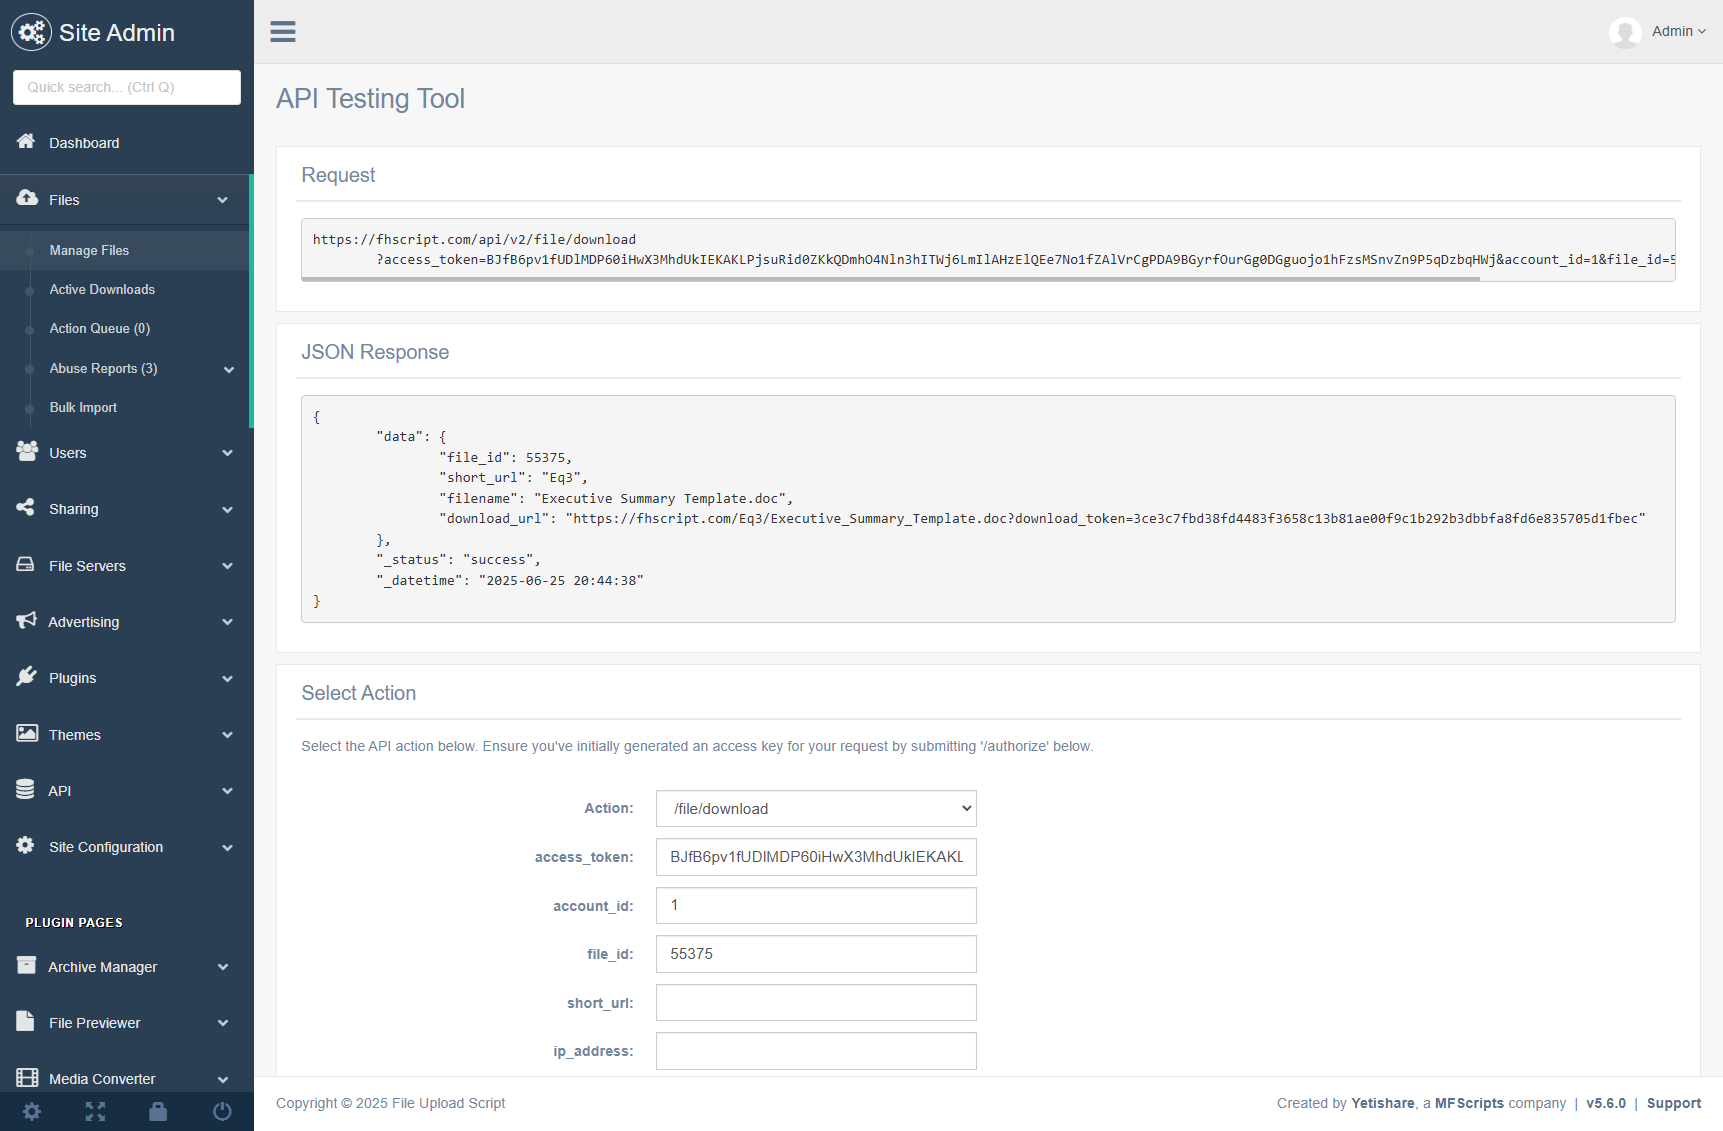The image size is (1723, 1131).
Task: Open Dashboard via the home icon
Action: click(26, 142)
